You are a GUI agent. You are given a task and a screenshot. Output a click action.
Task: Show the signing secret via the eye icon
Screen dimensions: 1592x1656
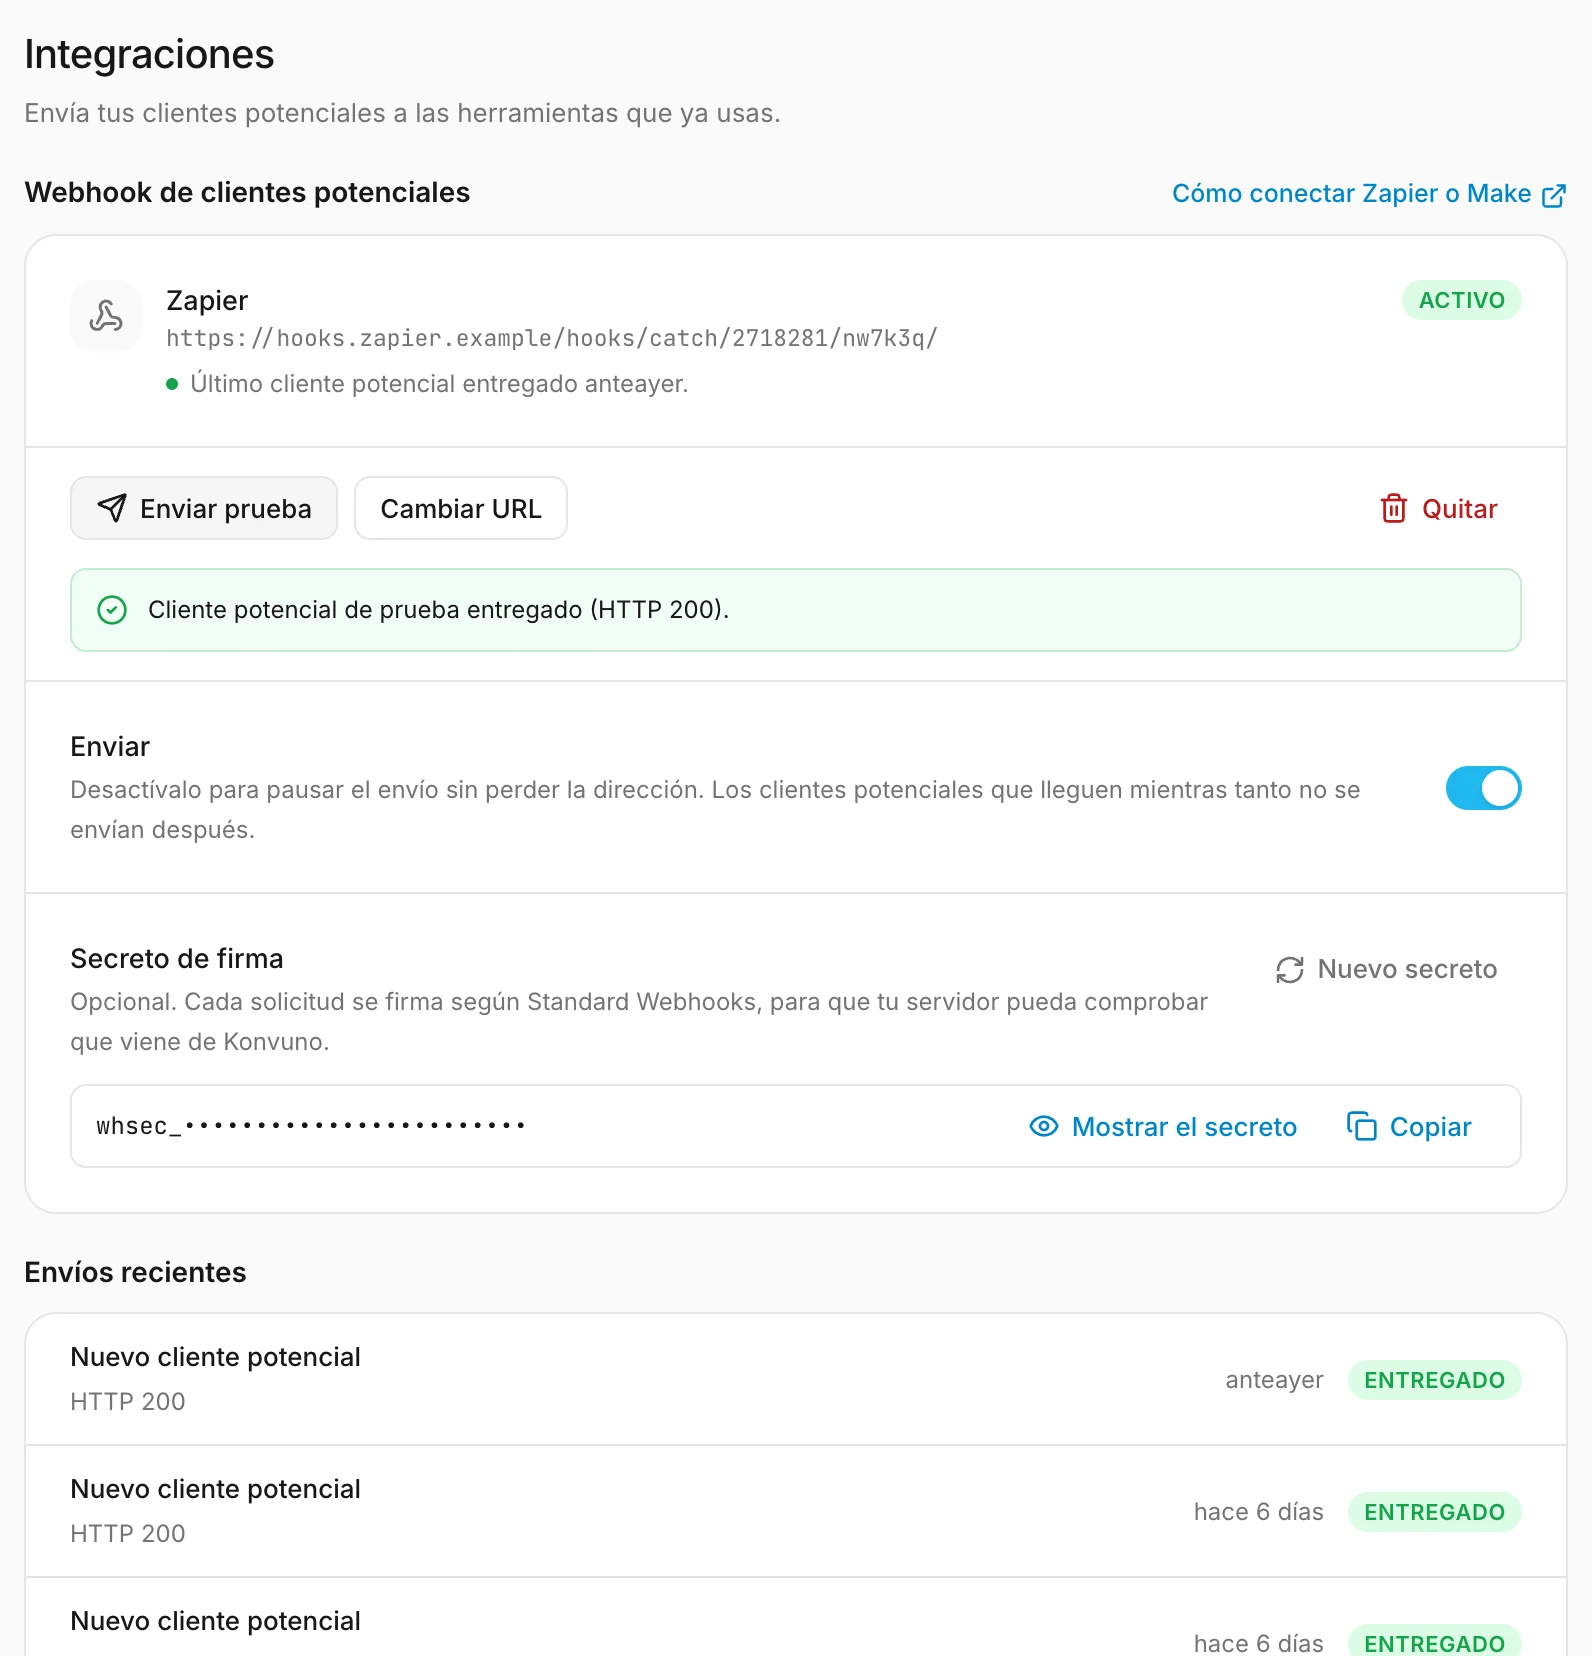(x=1043, y=1126)
